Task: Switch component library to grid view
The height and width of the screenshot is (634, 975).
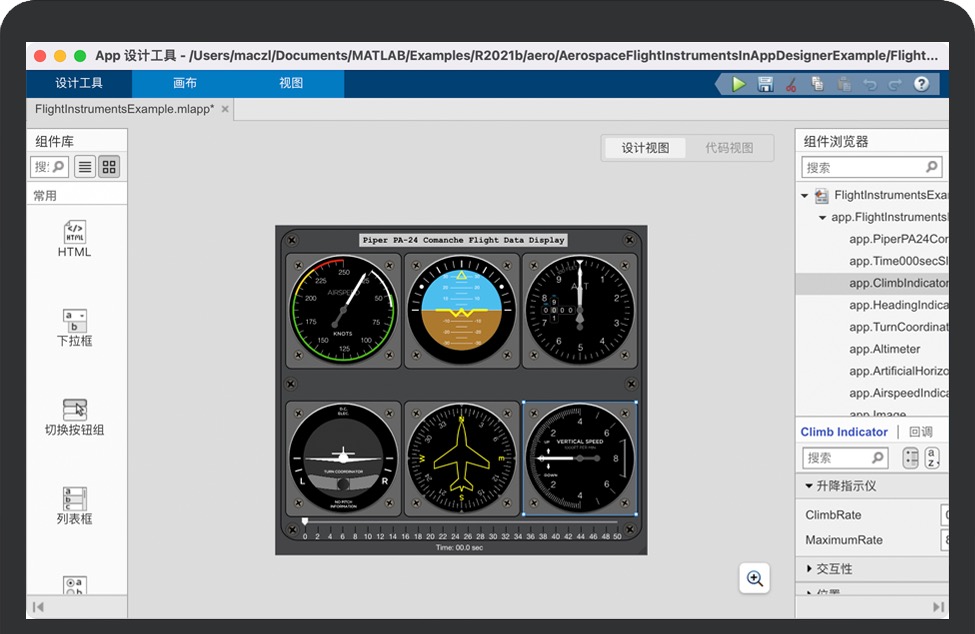Action: 109,167
